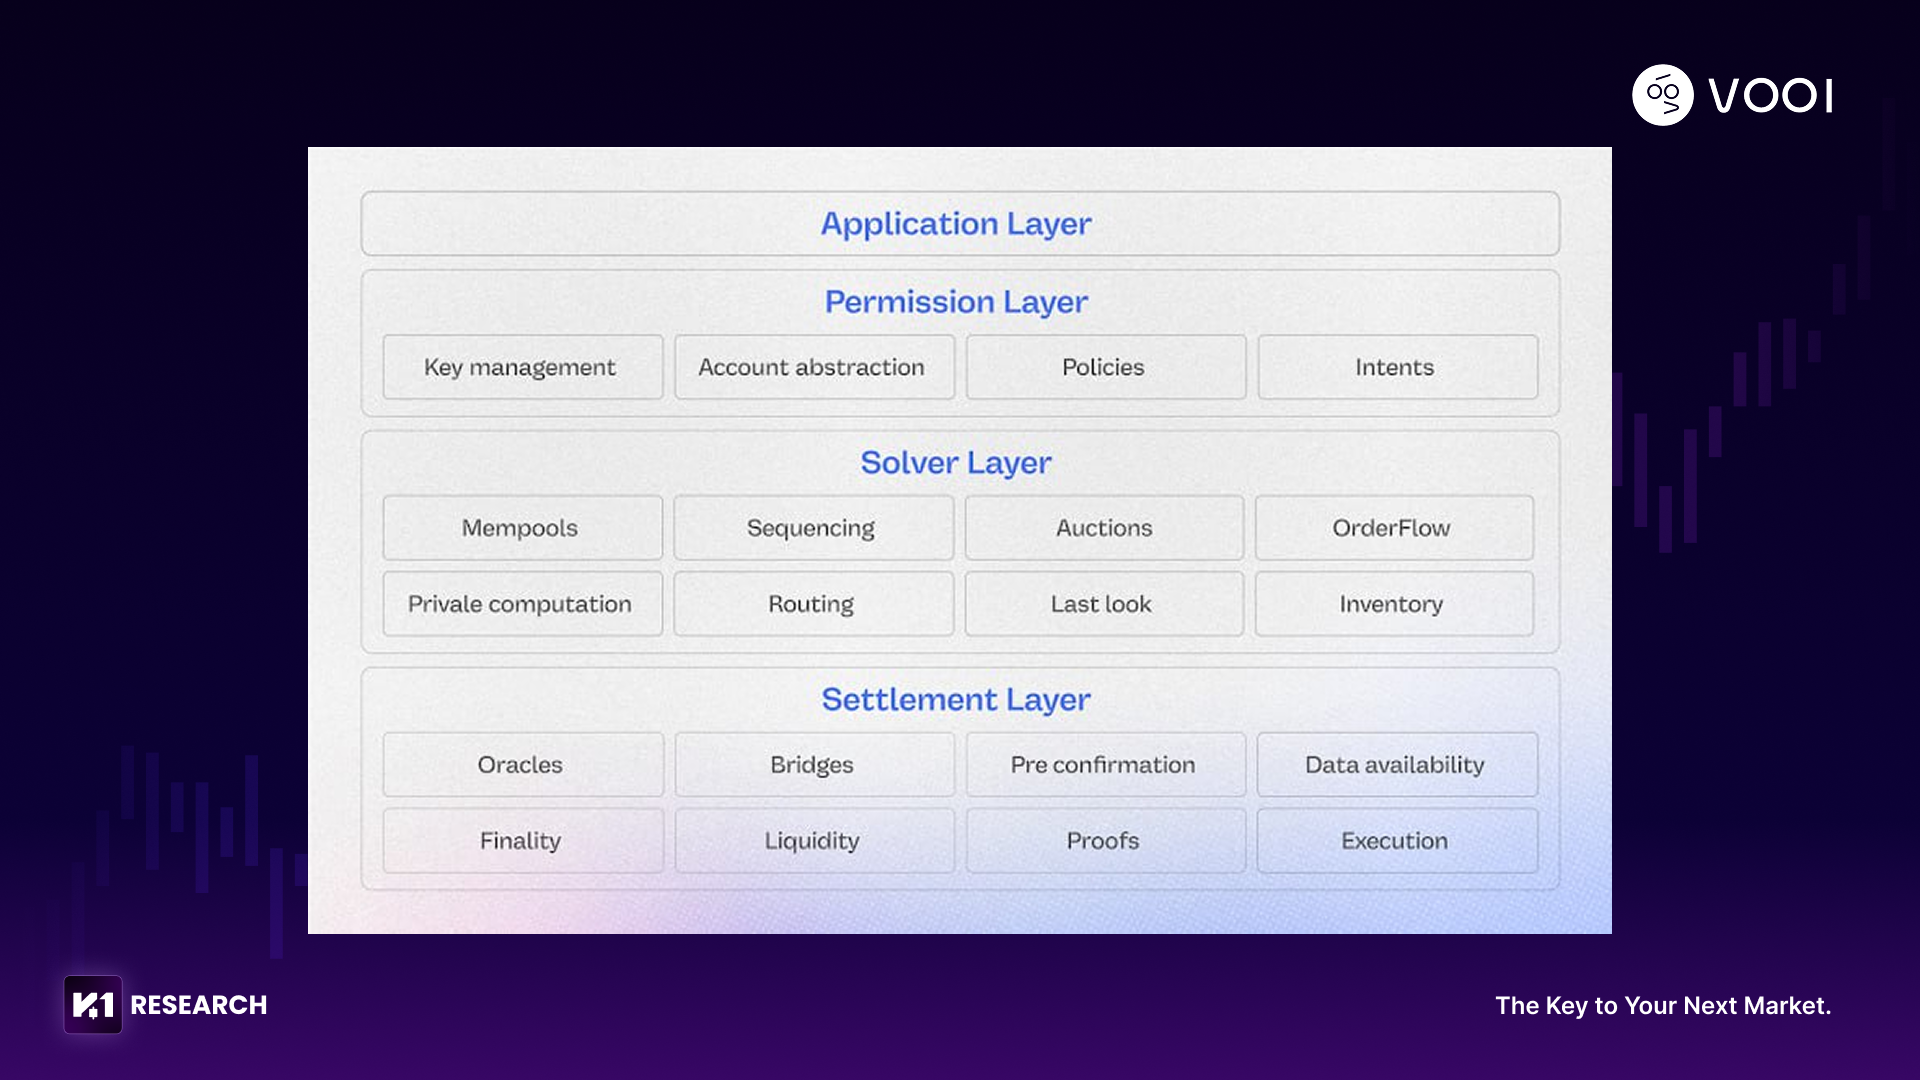The width and height of the screenshot is (1920, 1080).
Task: Click the Pre confirmation box
Action: tap(1104, 765)
